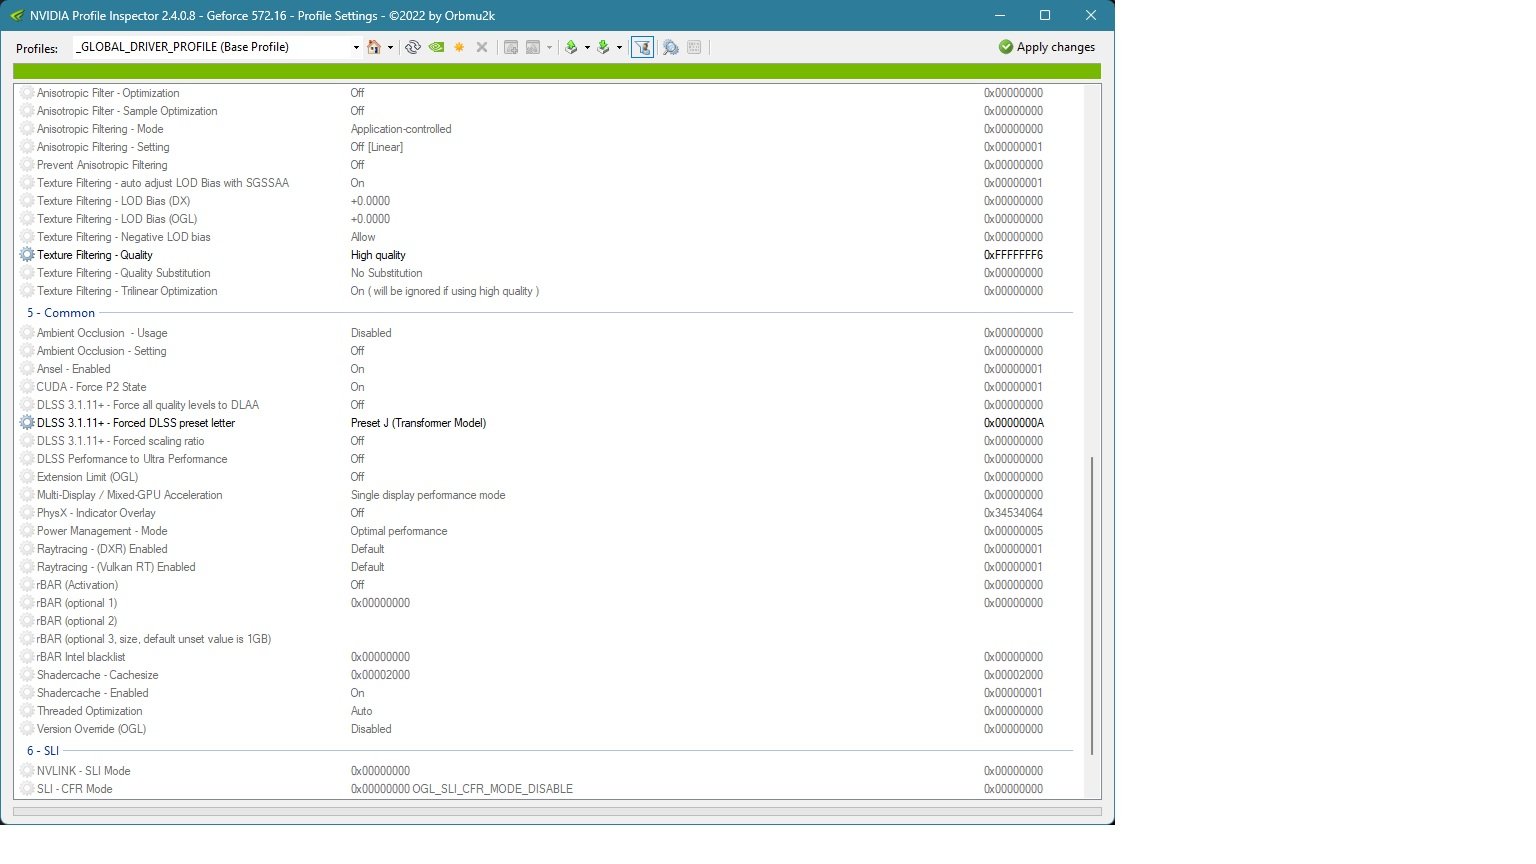Click the orange star create profile icon
Screen dimensions: 1536x864
click(459, 47)
